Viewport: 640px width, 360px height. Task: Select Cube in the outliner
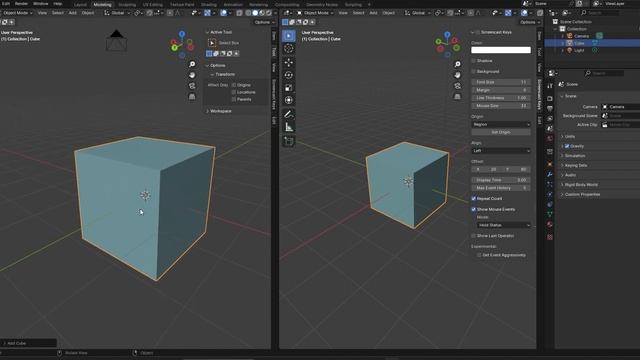click(x=579, y=43)
